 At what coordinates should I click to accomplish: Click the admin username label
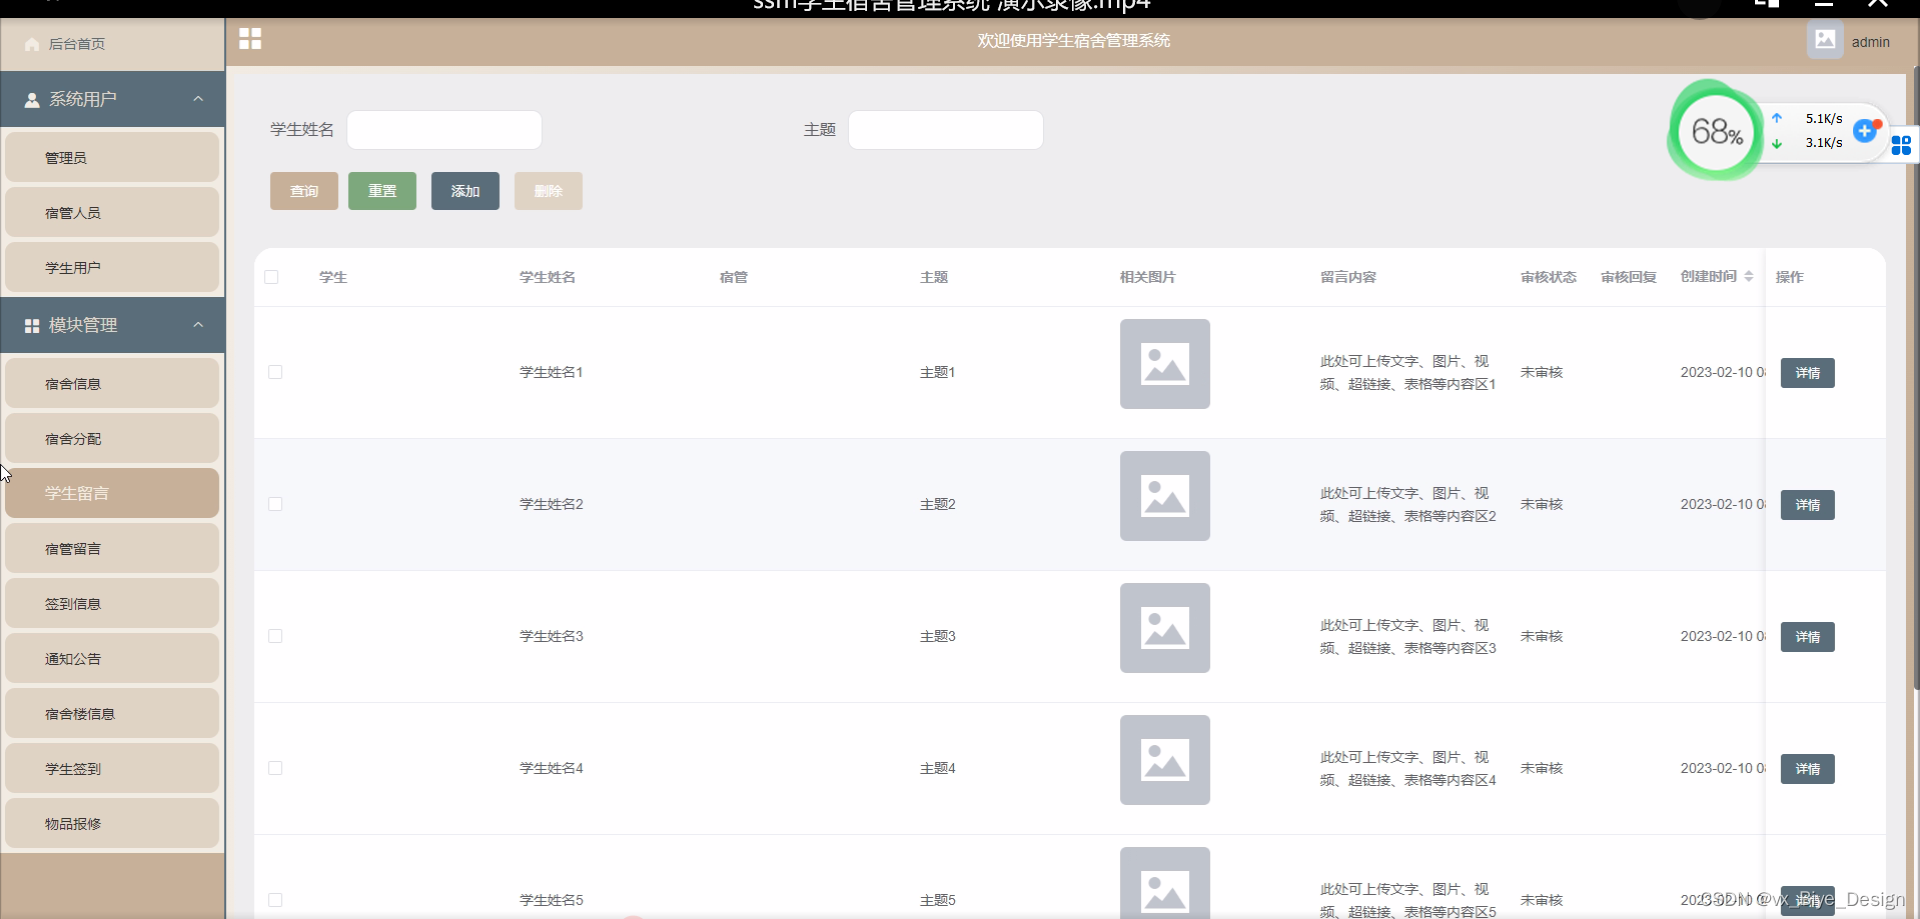(1870, 42)
